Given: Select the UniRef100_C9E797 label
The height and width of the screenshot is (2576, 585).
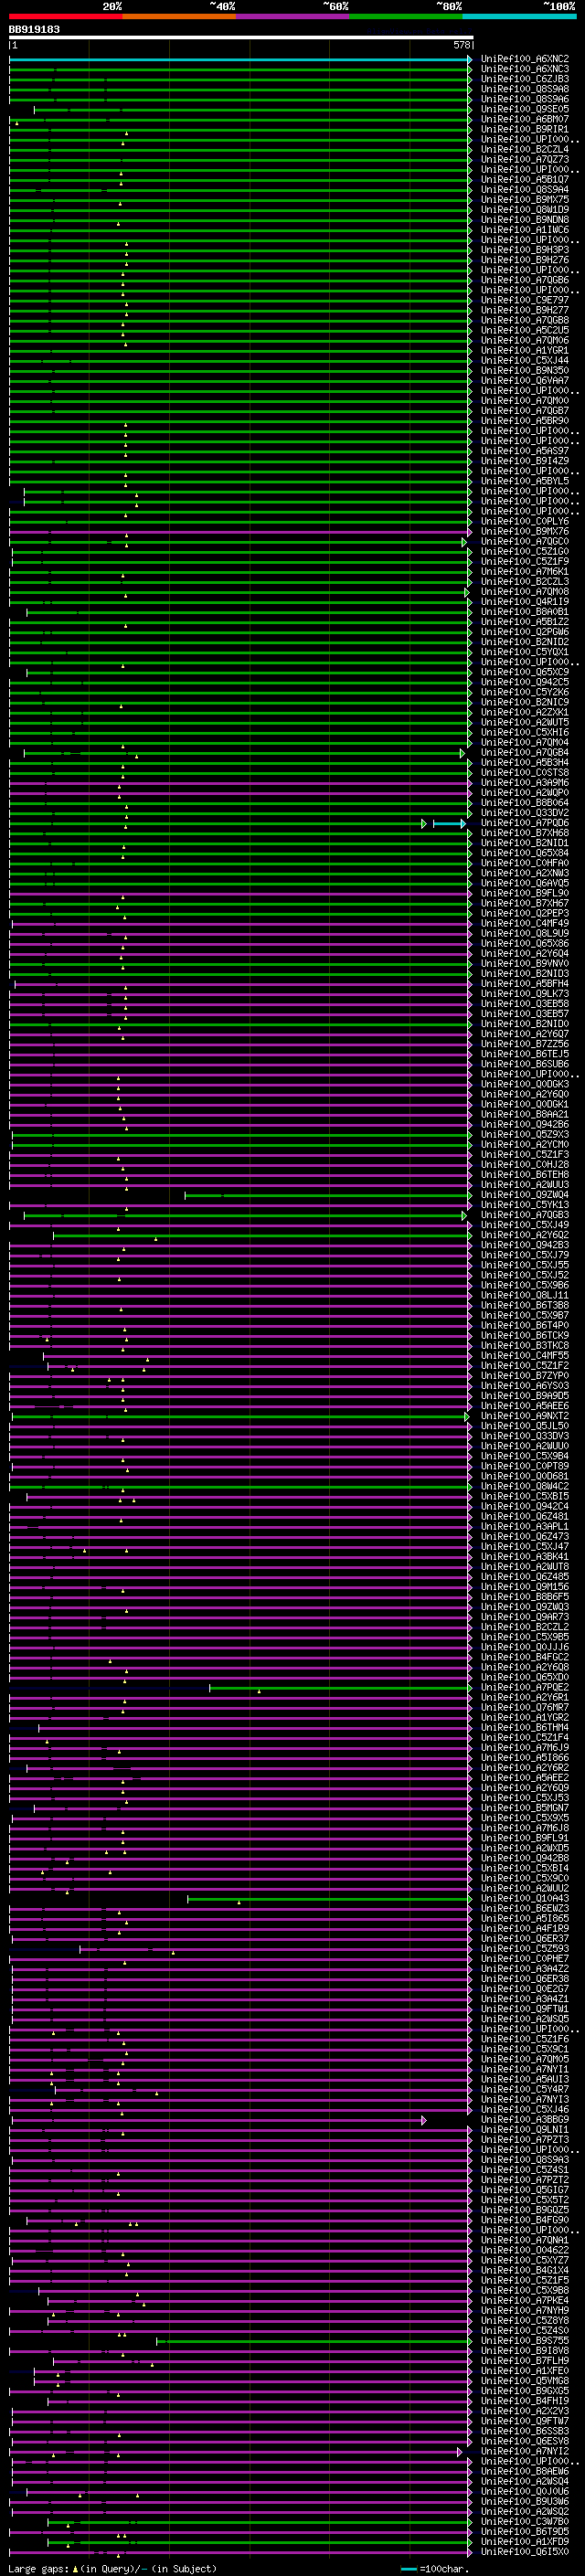Looking at the screenshot, I should pyautogui.click(x=525, y=300).
